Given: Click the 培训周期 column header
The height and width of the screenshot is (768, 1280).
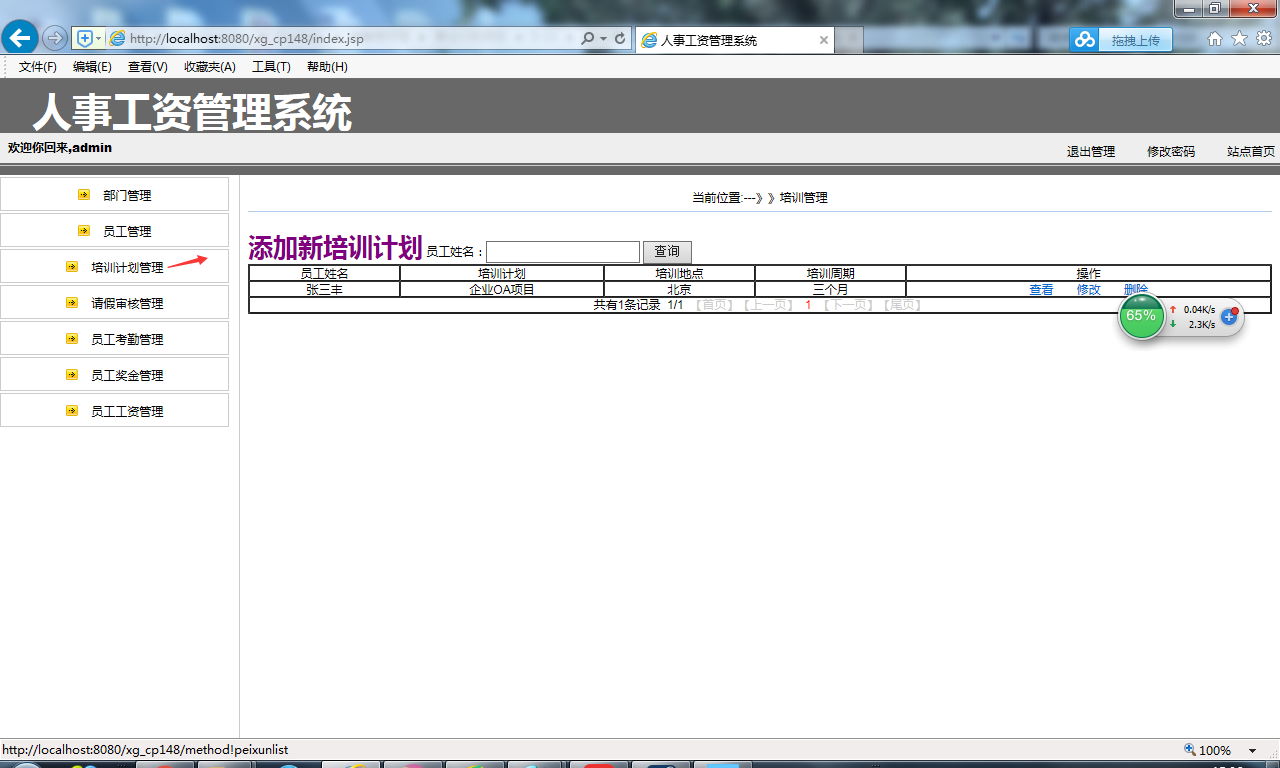Looking at the screenshot, I should (831, 274).
